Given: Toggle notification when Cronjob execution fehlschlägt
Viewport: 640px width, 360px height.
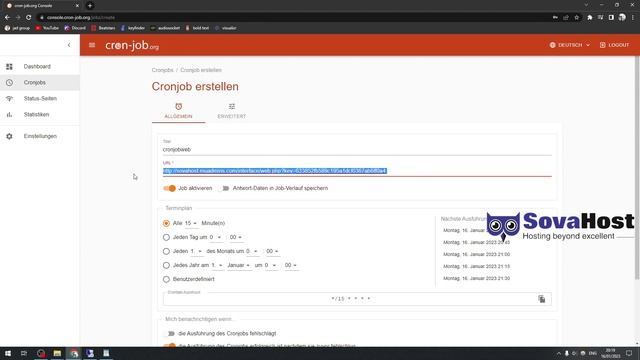Looking at the screenshot, I should click(169, 333).
